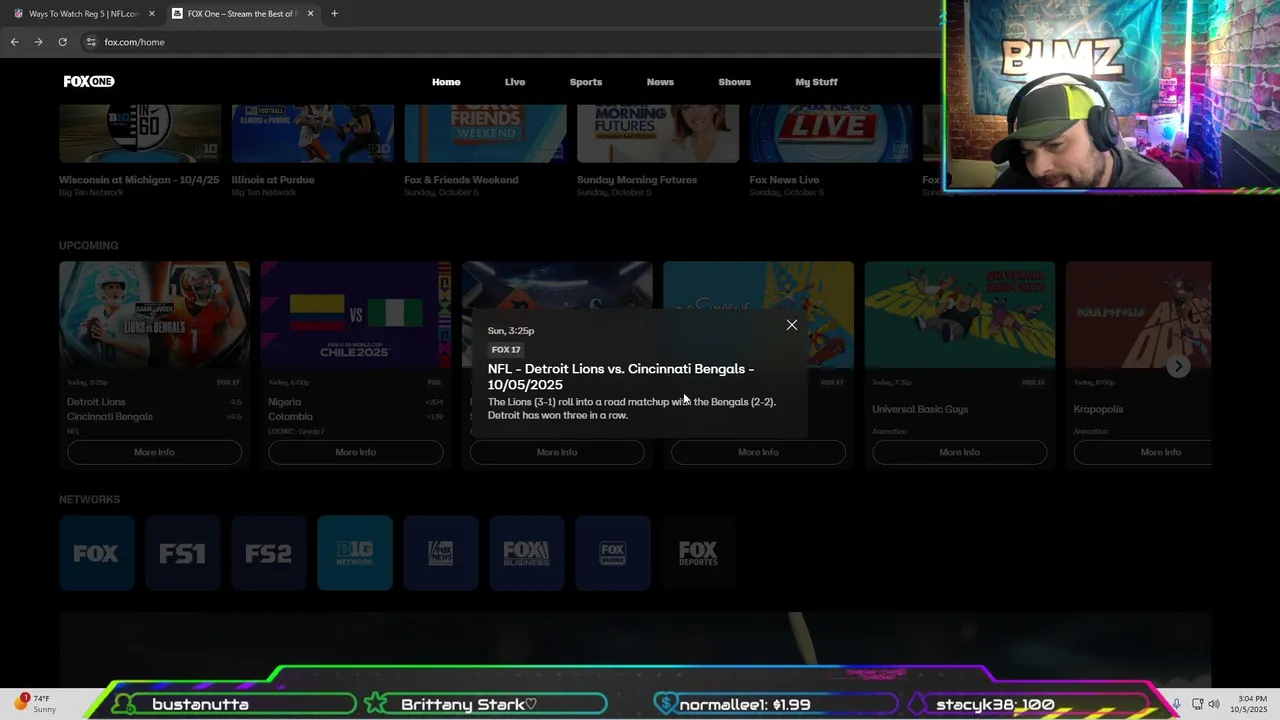Open the microphone tray icon

coord(1177,704)
